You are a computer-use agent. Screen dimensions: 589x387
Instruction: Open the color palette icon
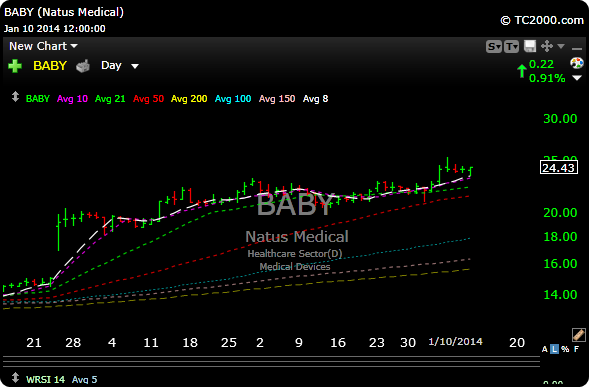pos(577,63)
